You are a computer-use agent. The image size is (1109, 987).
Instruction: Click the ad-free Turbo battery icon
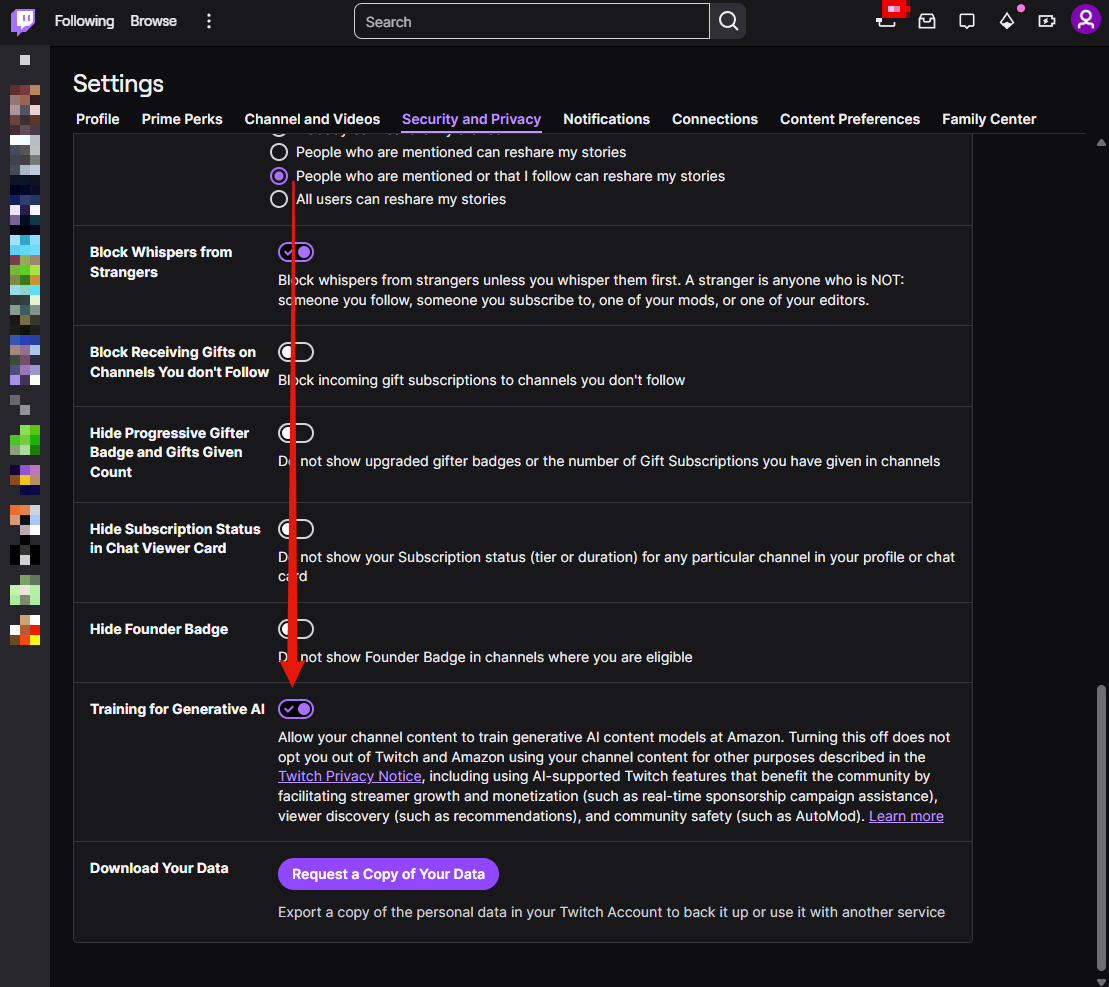pos(1046,21)
